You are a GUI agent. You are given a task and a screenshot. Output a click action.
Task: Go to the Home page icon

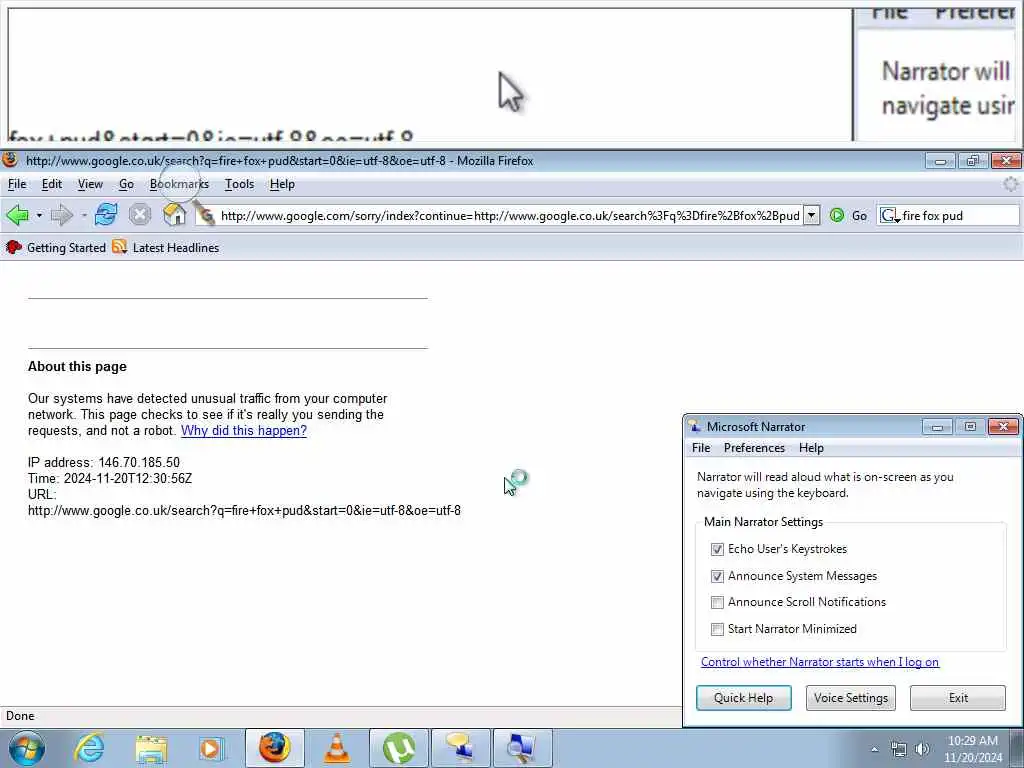(x=174, y=215)
